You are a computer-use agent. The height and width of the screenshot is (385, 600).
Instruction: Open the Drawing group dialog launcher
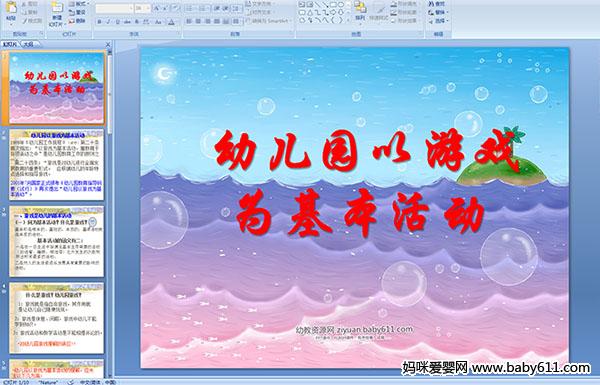[x=421, y=34]
